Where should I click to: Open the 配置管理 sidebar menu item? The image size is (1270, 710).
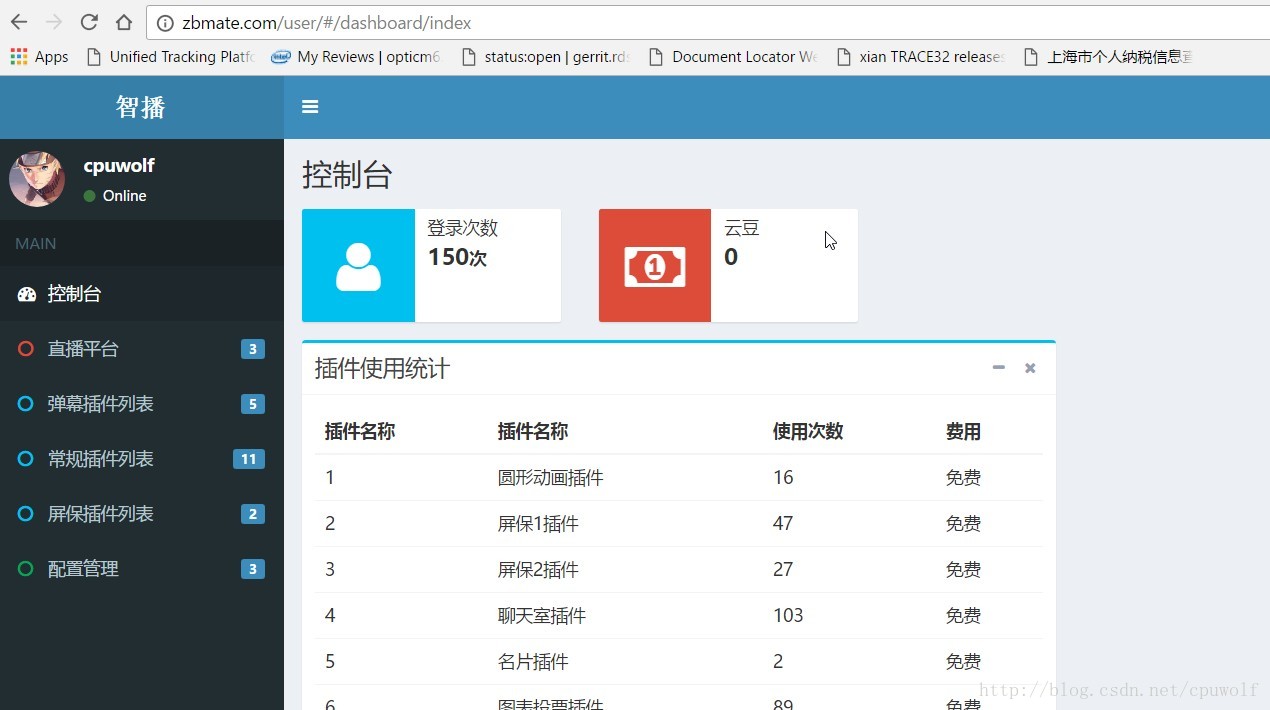tap(142, 569)
